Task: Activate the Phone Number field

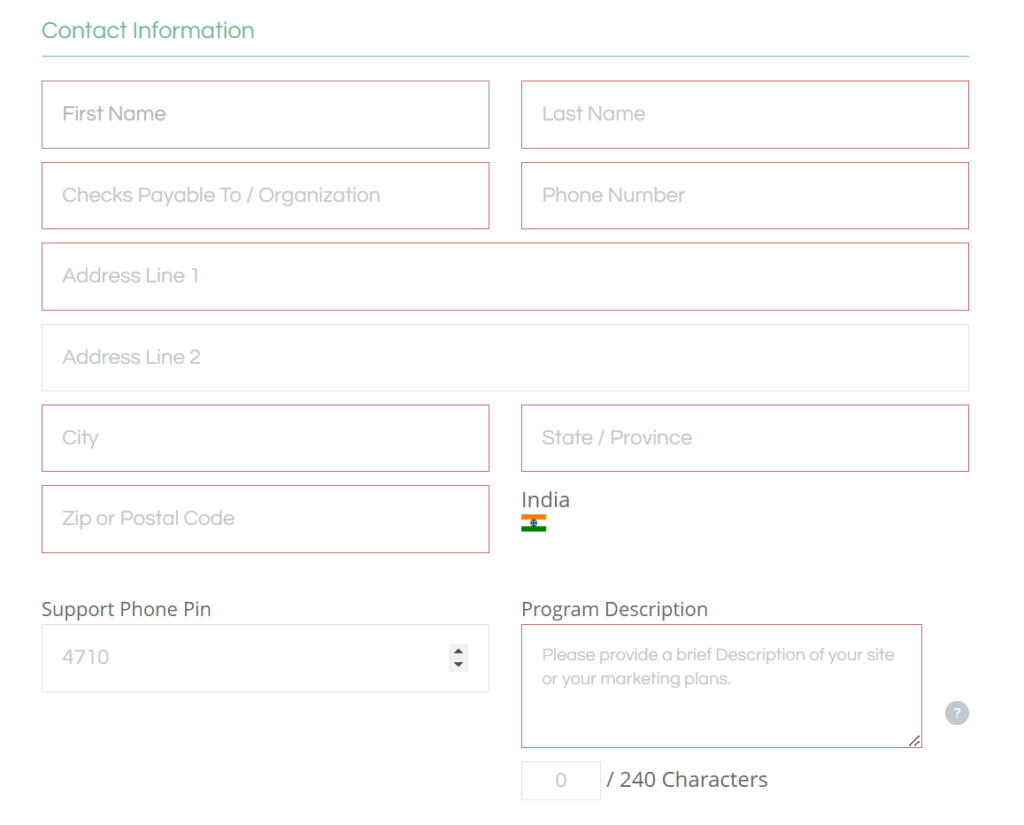Action: tap(744, 195)
